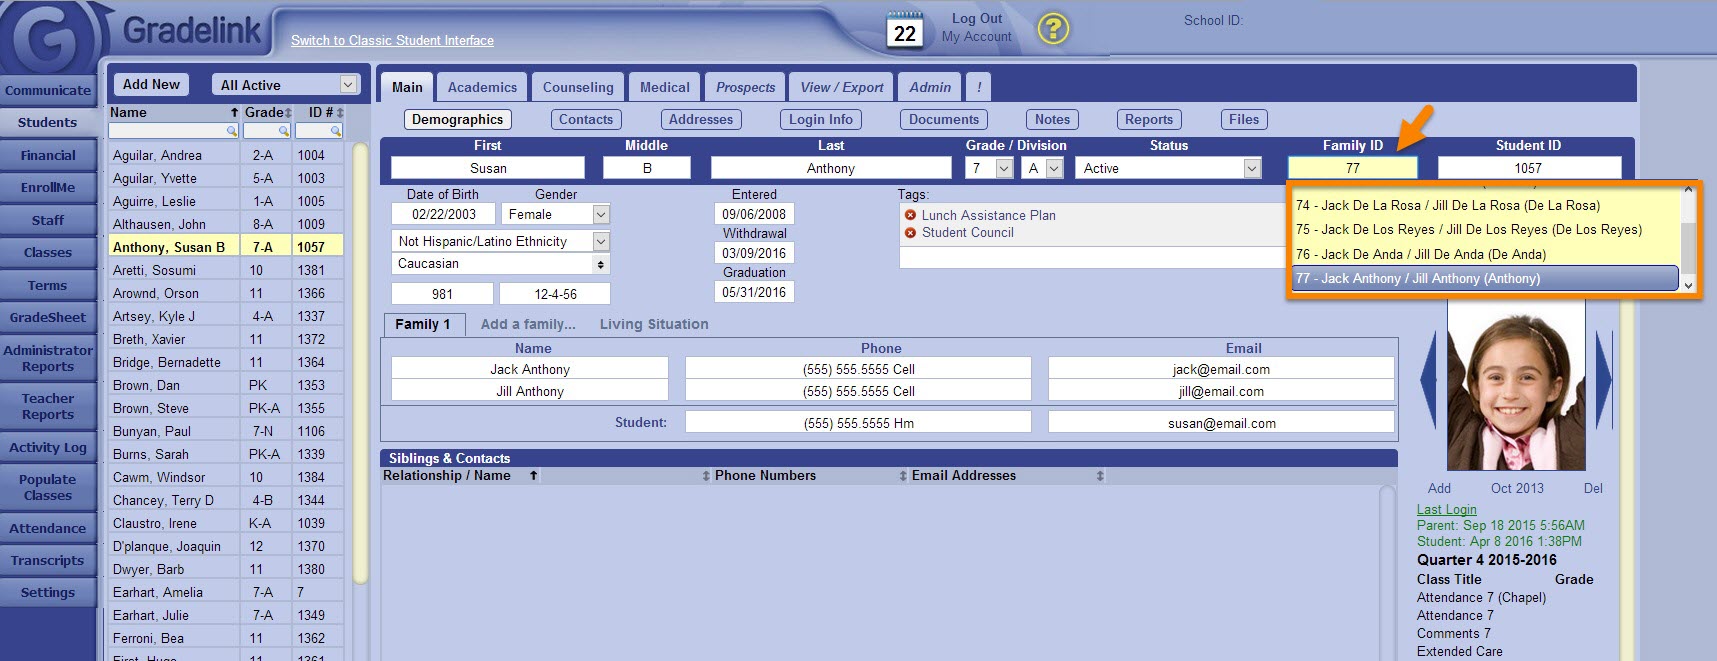1717x661 pixels.
Task: Click the yellow help question mark icon
Action: pyautogui.click(x=1052, y=29)
